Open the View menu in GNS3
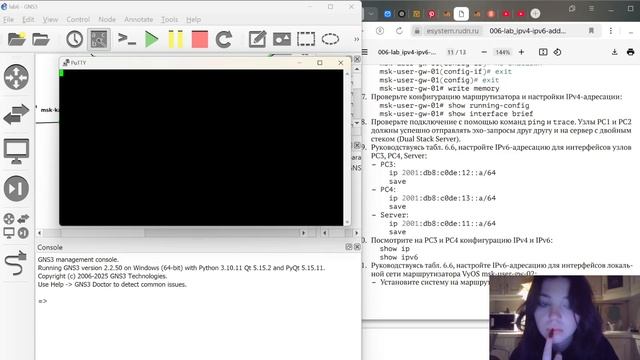Viewport: 640px width, 360px height. pos(50,20)
